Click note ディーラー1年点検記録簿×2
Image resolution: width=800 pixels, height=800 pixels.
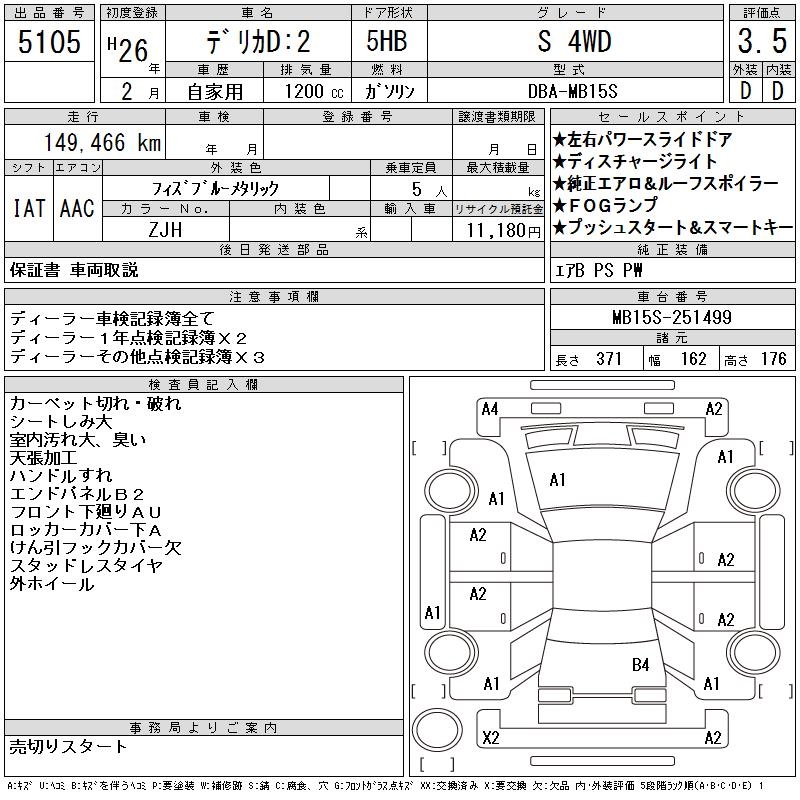point(129,338)
